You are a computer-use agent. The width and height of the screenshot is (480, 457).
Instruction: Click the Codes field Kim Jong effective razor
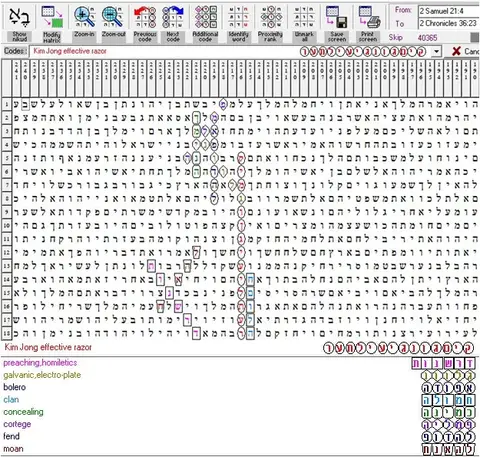click(230, 51)
